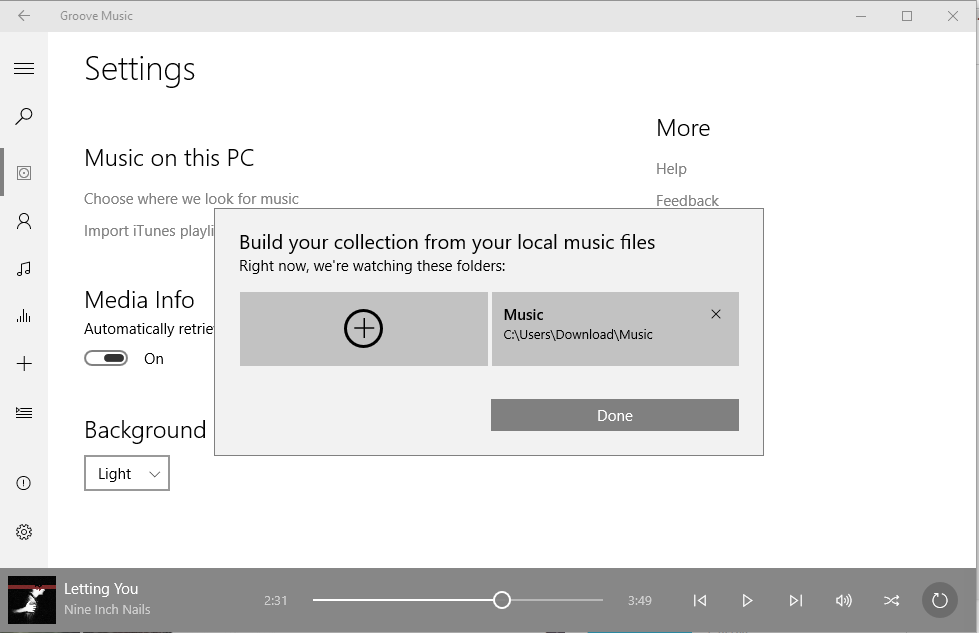Open Settings gear icon in sidebar
Viewport: 979px width, 633px height.
(24, 532)
